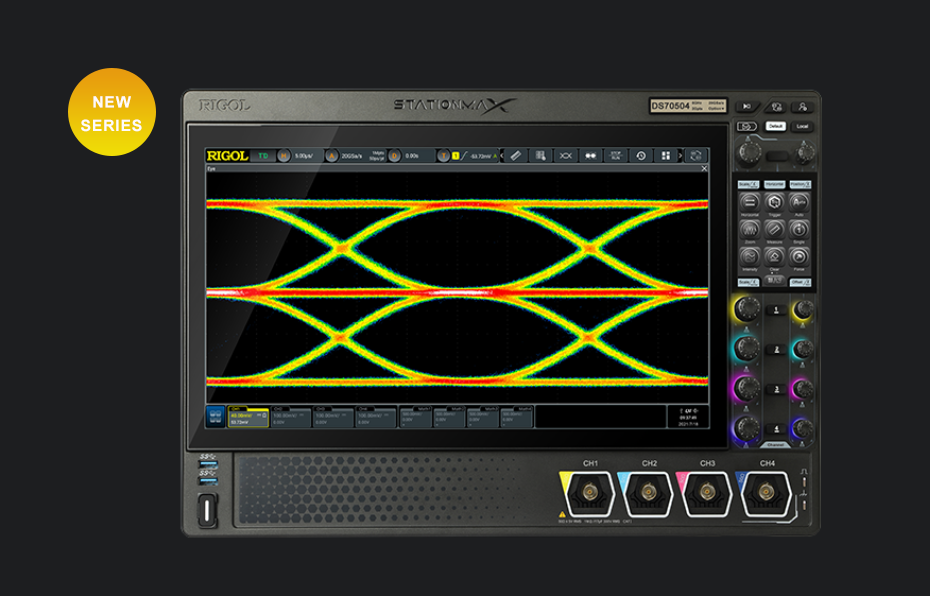Open the blue function menu at bottom-left
The image size is (930, 596).
pos(215,417)
